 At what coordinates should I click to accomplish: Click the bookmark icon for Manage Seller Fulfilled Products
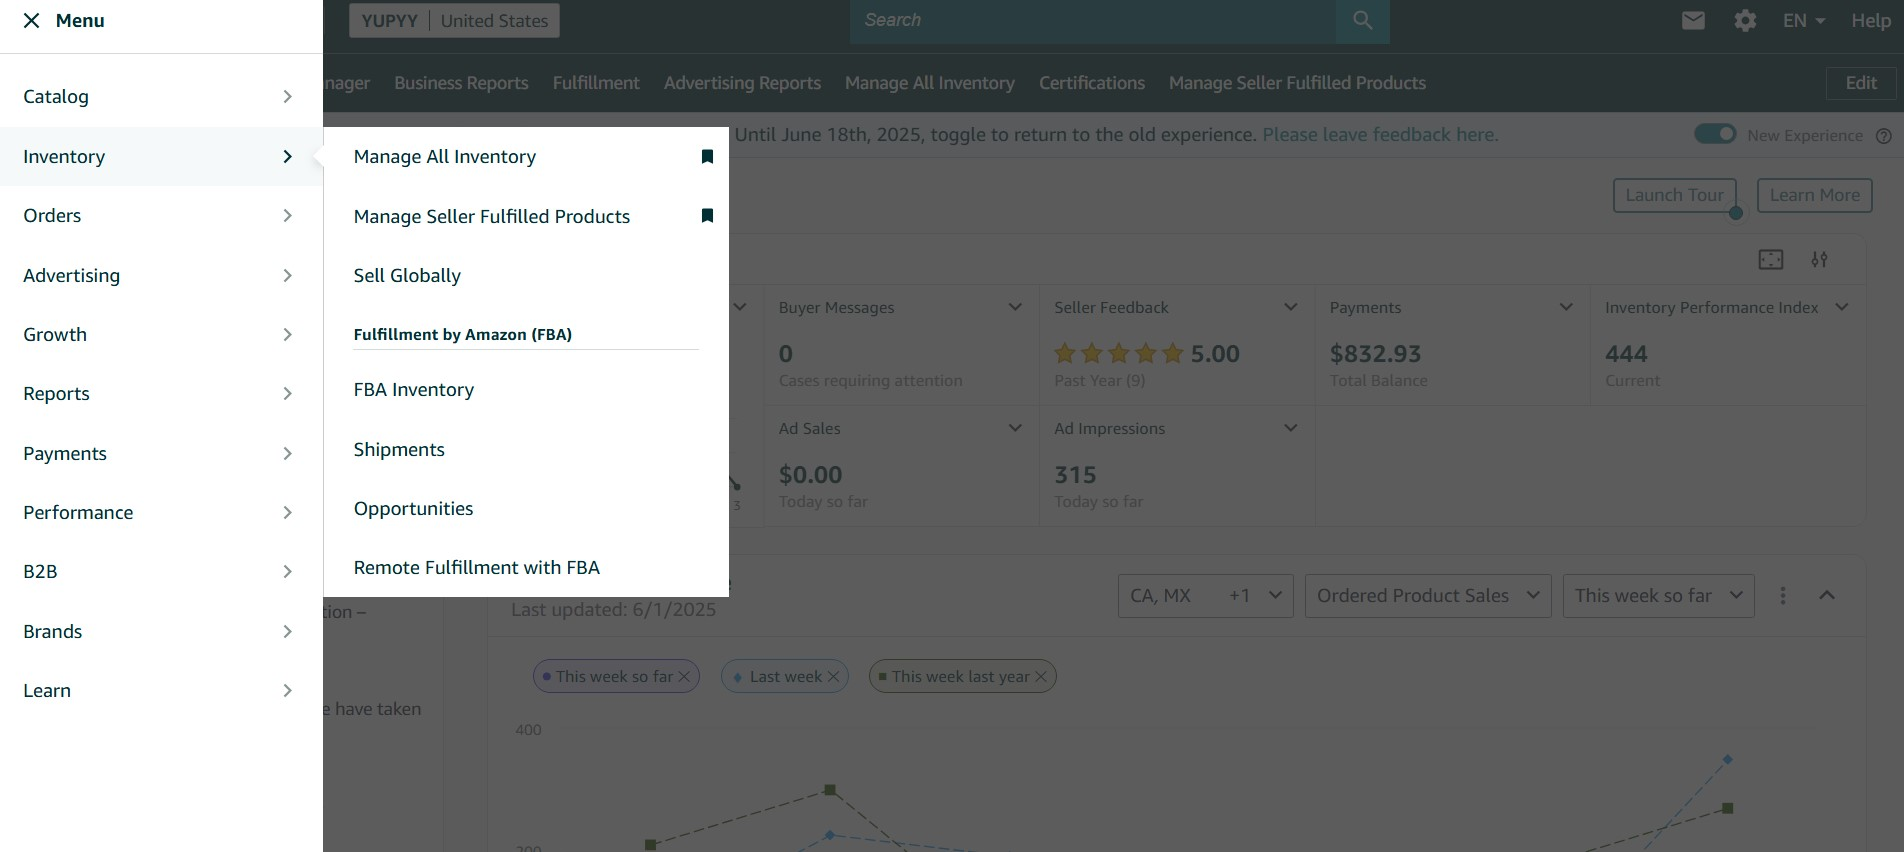click(707, 215)
